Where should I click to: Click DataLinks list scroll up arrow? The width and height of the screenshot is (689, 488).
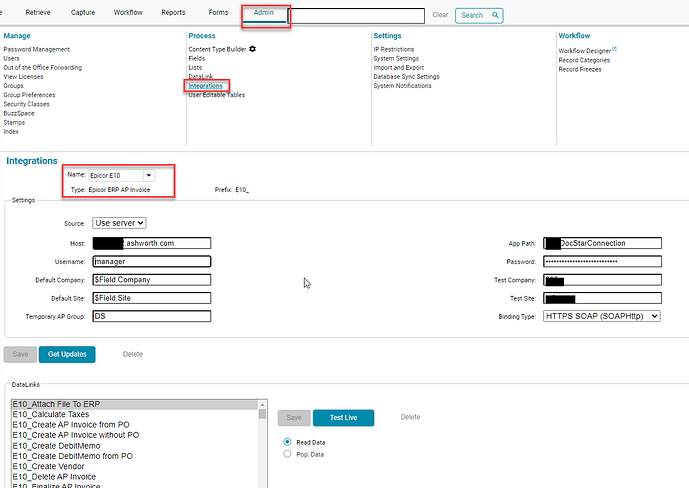click(262, 404)
